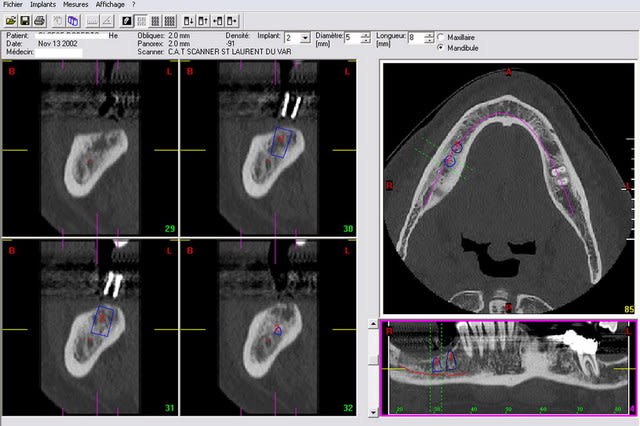Click the save floppy disk icon

tap(24, 20)
